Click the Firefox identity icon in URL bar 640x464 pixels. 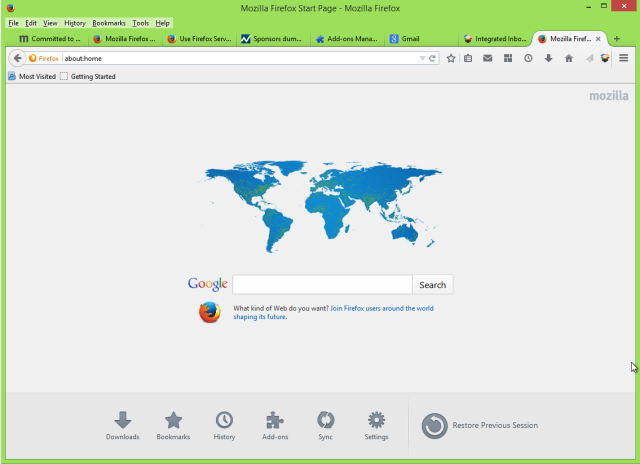44,58
